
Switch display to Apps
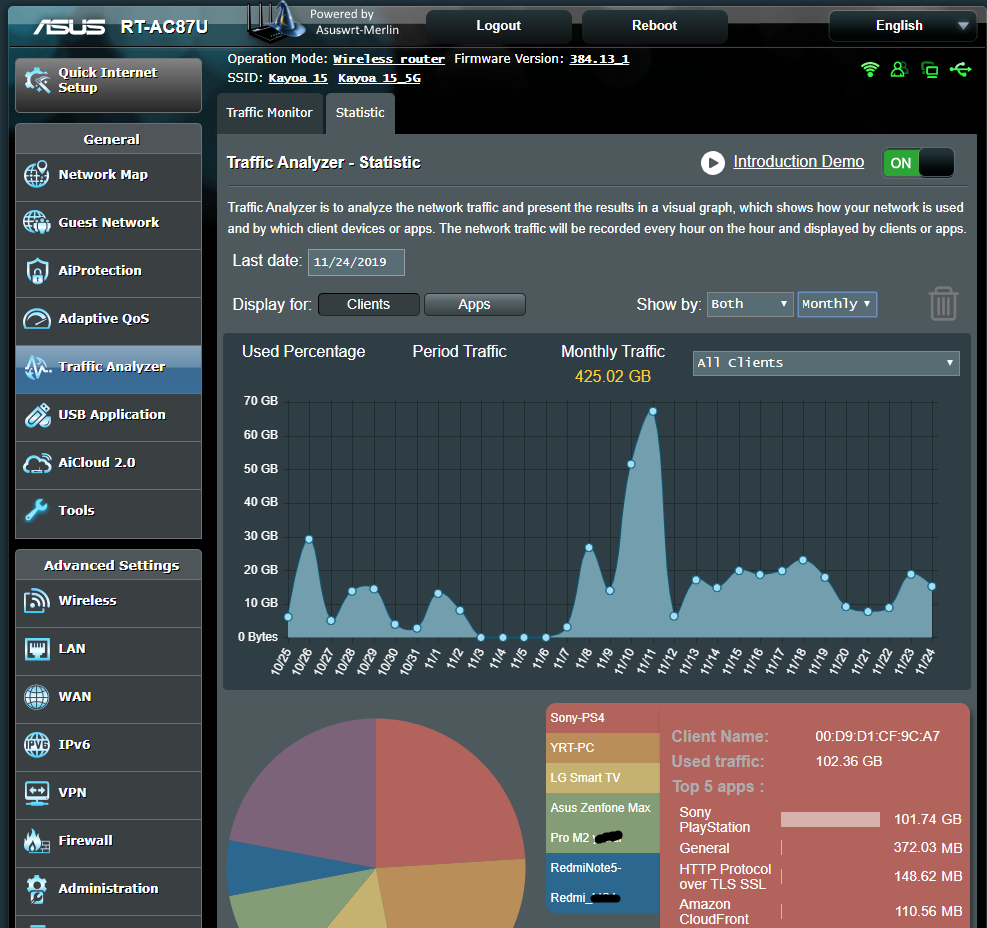click(474, 304)
